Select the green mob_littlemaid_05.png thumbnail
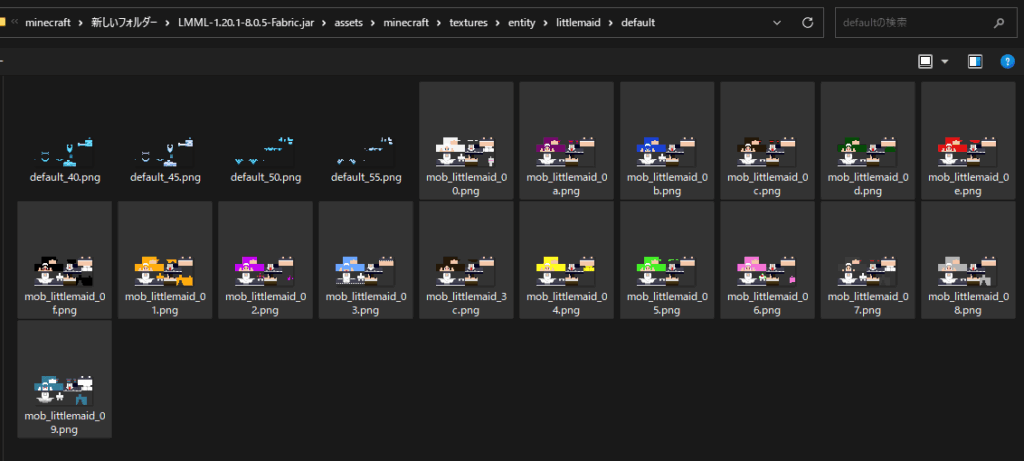This screenshot has height=461, width=1024. (x=667, y=266)
